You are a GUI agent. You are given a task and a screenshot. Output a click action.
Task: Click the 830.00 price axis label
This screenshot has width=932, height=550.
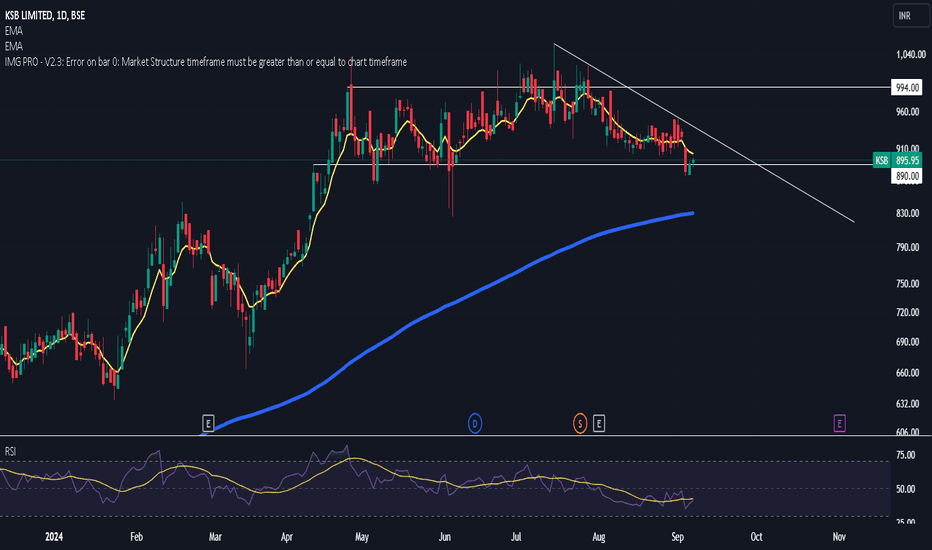(x=908, y=213)
